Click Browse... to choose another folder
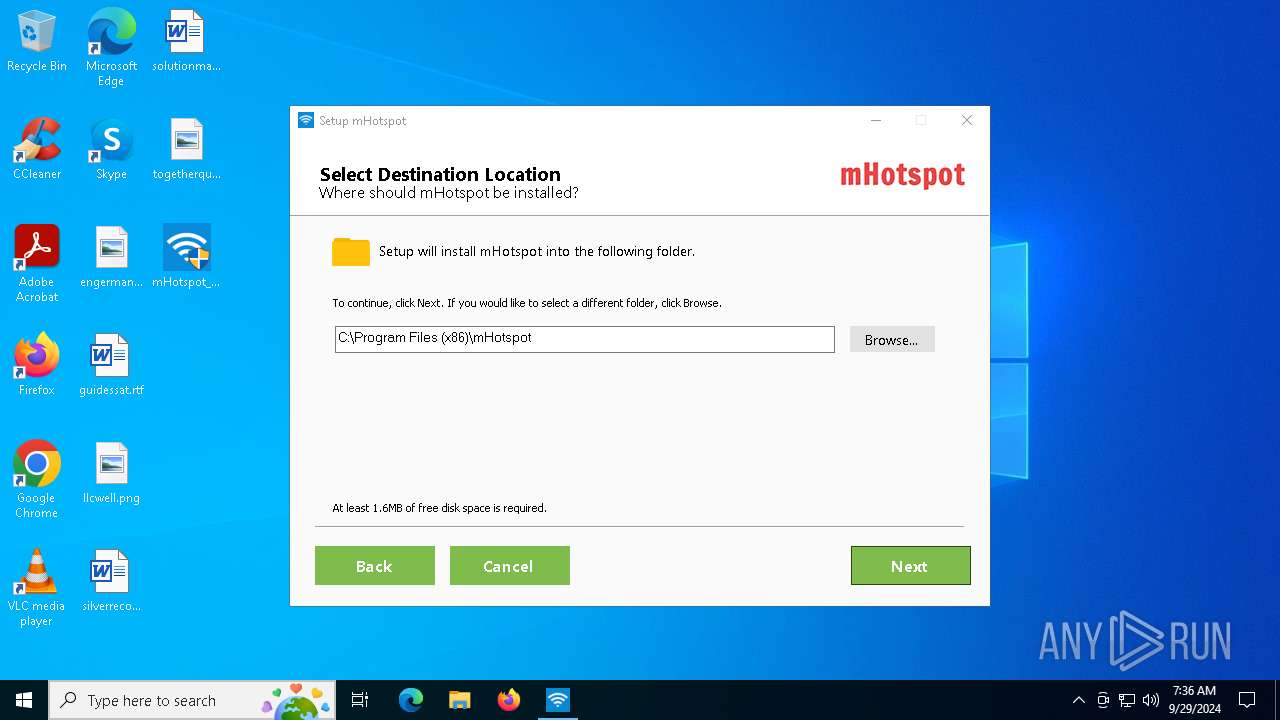 [x=892, y=339]
